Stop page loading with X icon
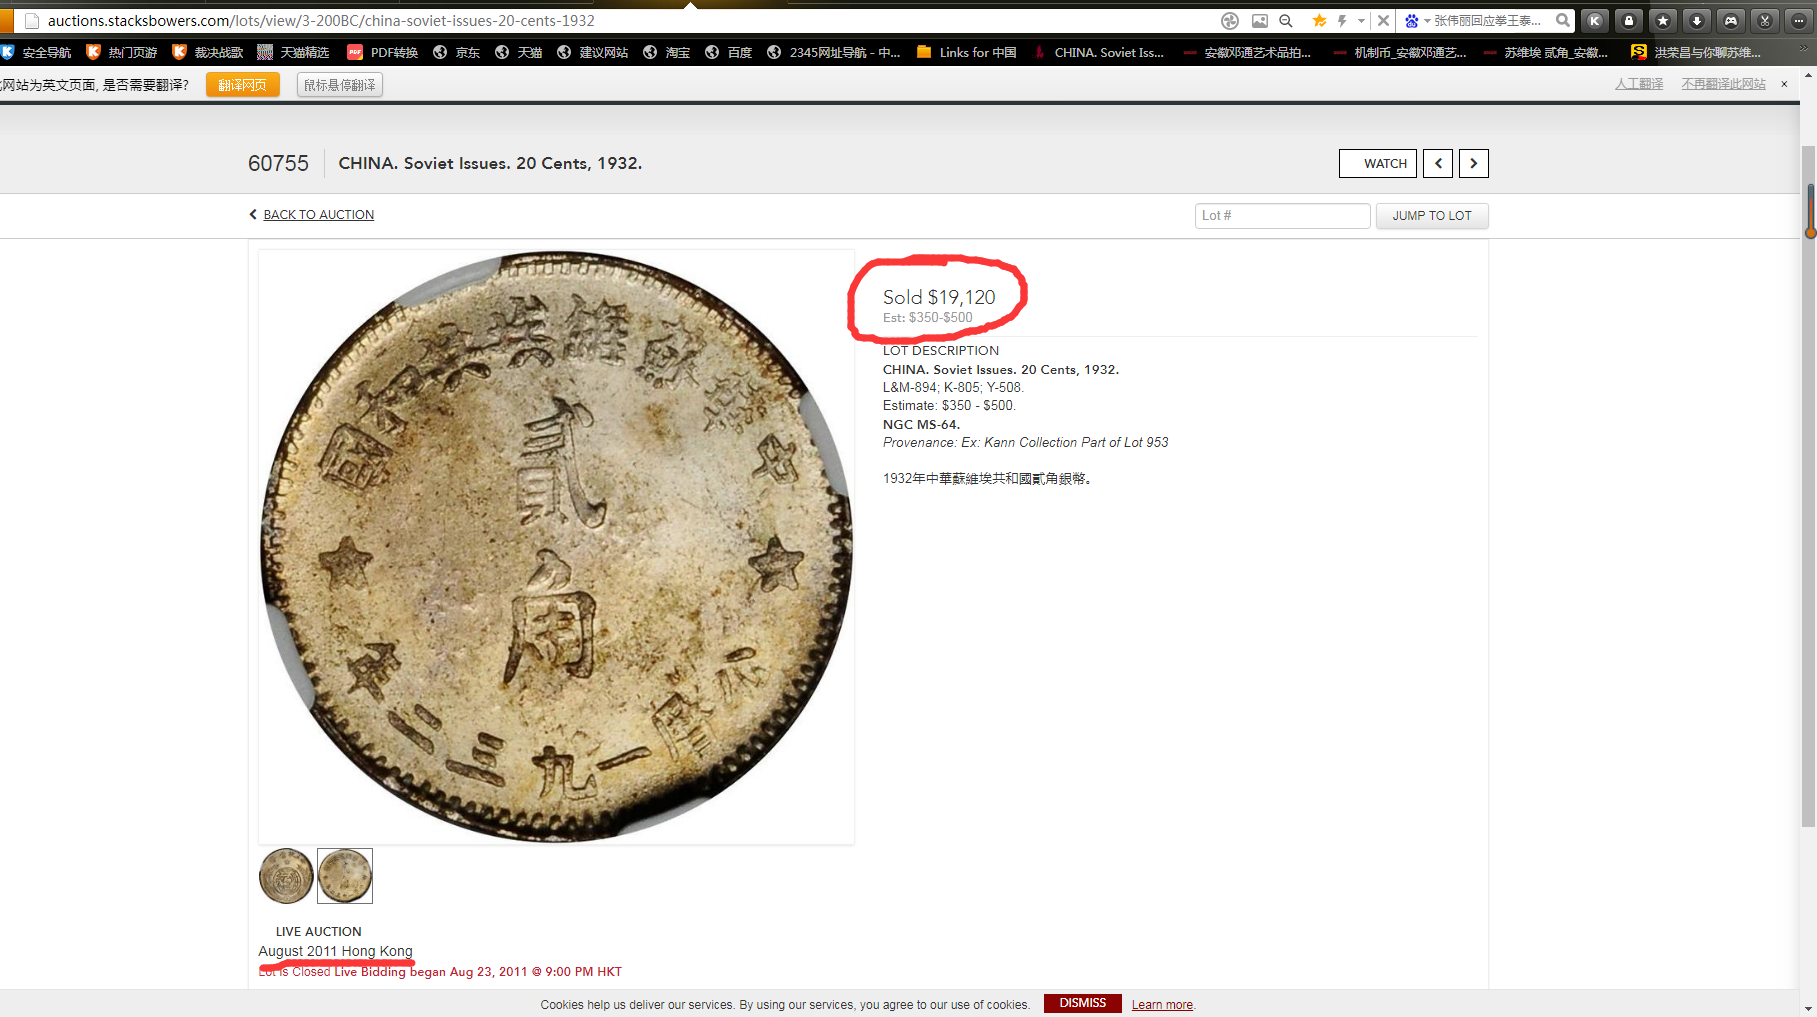1817x1017 pixels. pos(1383,20)
